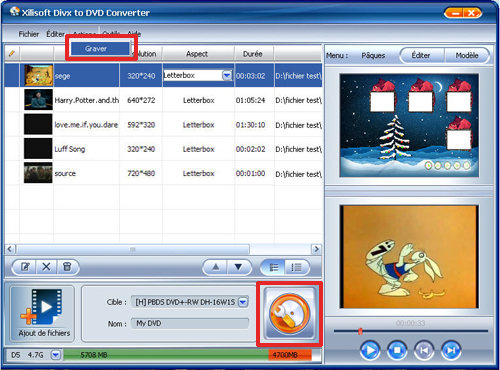Image resolution: width=500 pixels, height=370 pixels.
Task: Click the menu Éditer button
Action: (x=421, y=55)
